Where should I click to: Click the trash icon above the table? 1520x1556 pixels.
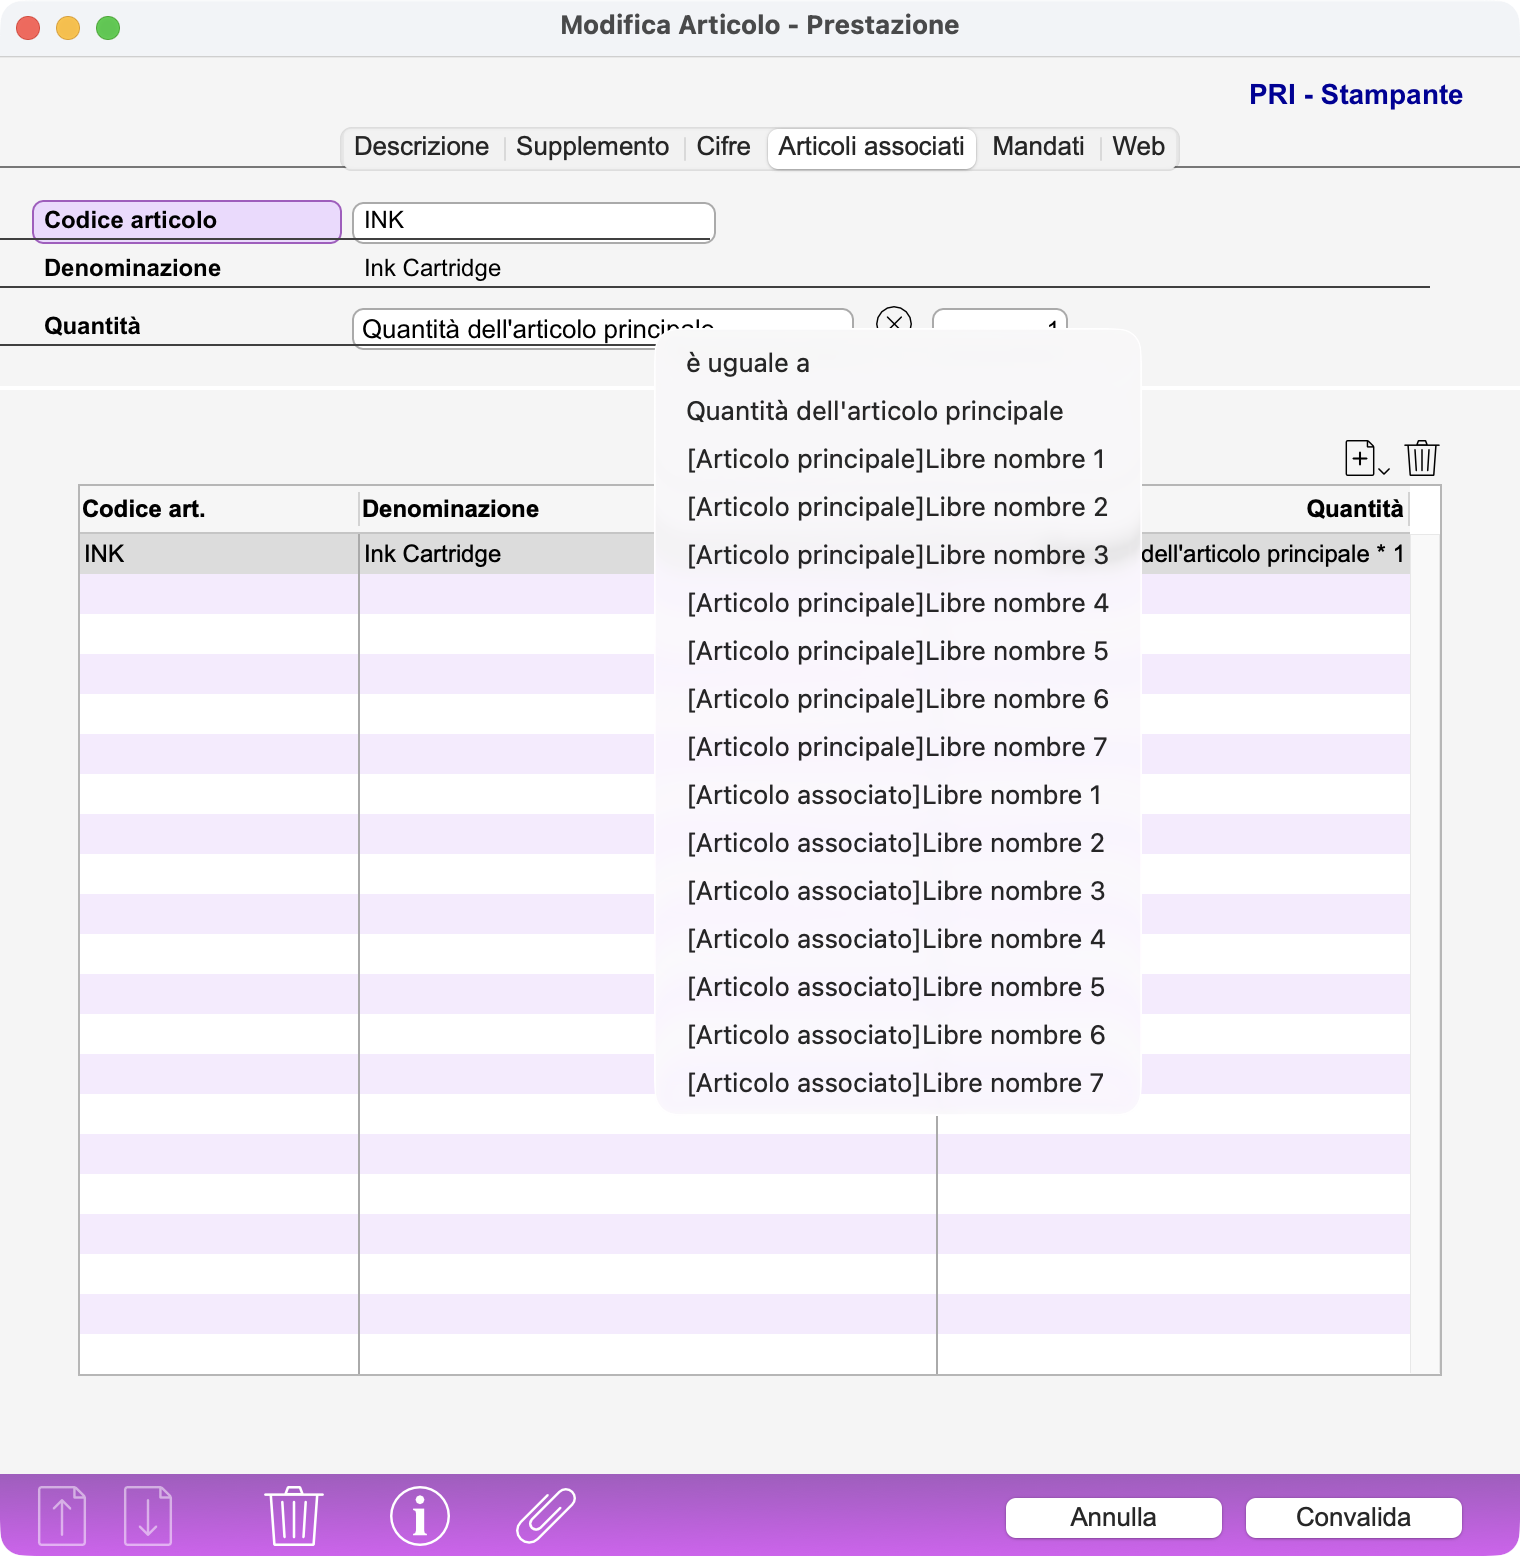1422,458
